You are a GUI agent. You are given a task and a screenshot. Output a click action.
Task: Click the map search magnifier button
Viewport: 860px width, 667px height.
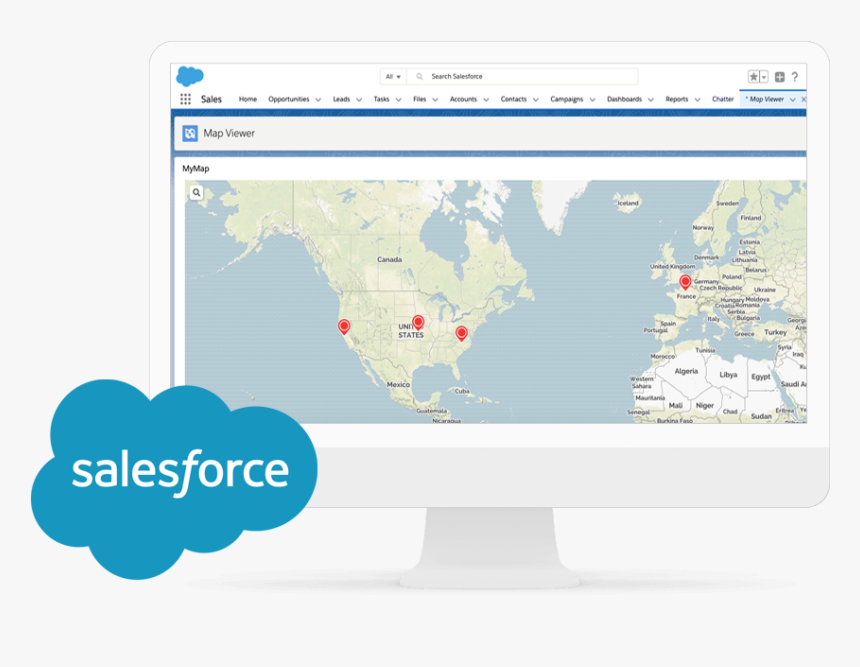196,193
